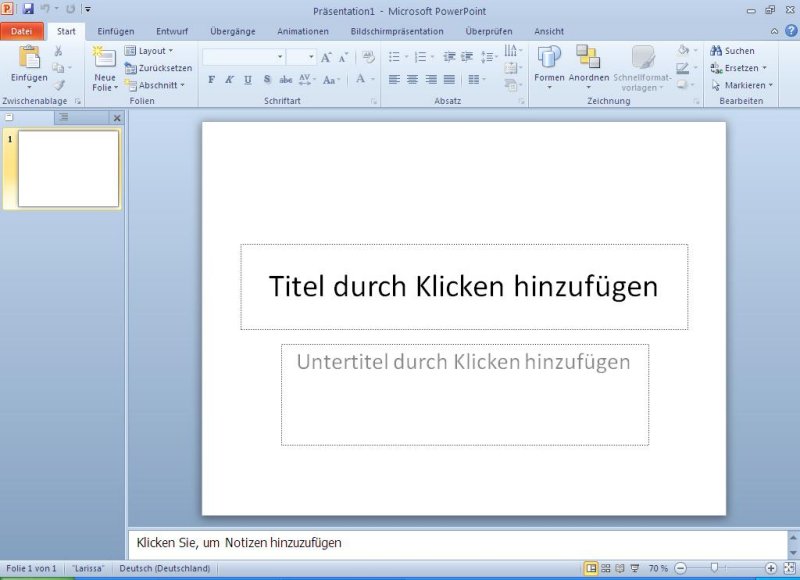Click the orange Datei button
Viewport: 800px width, 580px height.
(x=21, y=31)
